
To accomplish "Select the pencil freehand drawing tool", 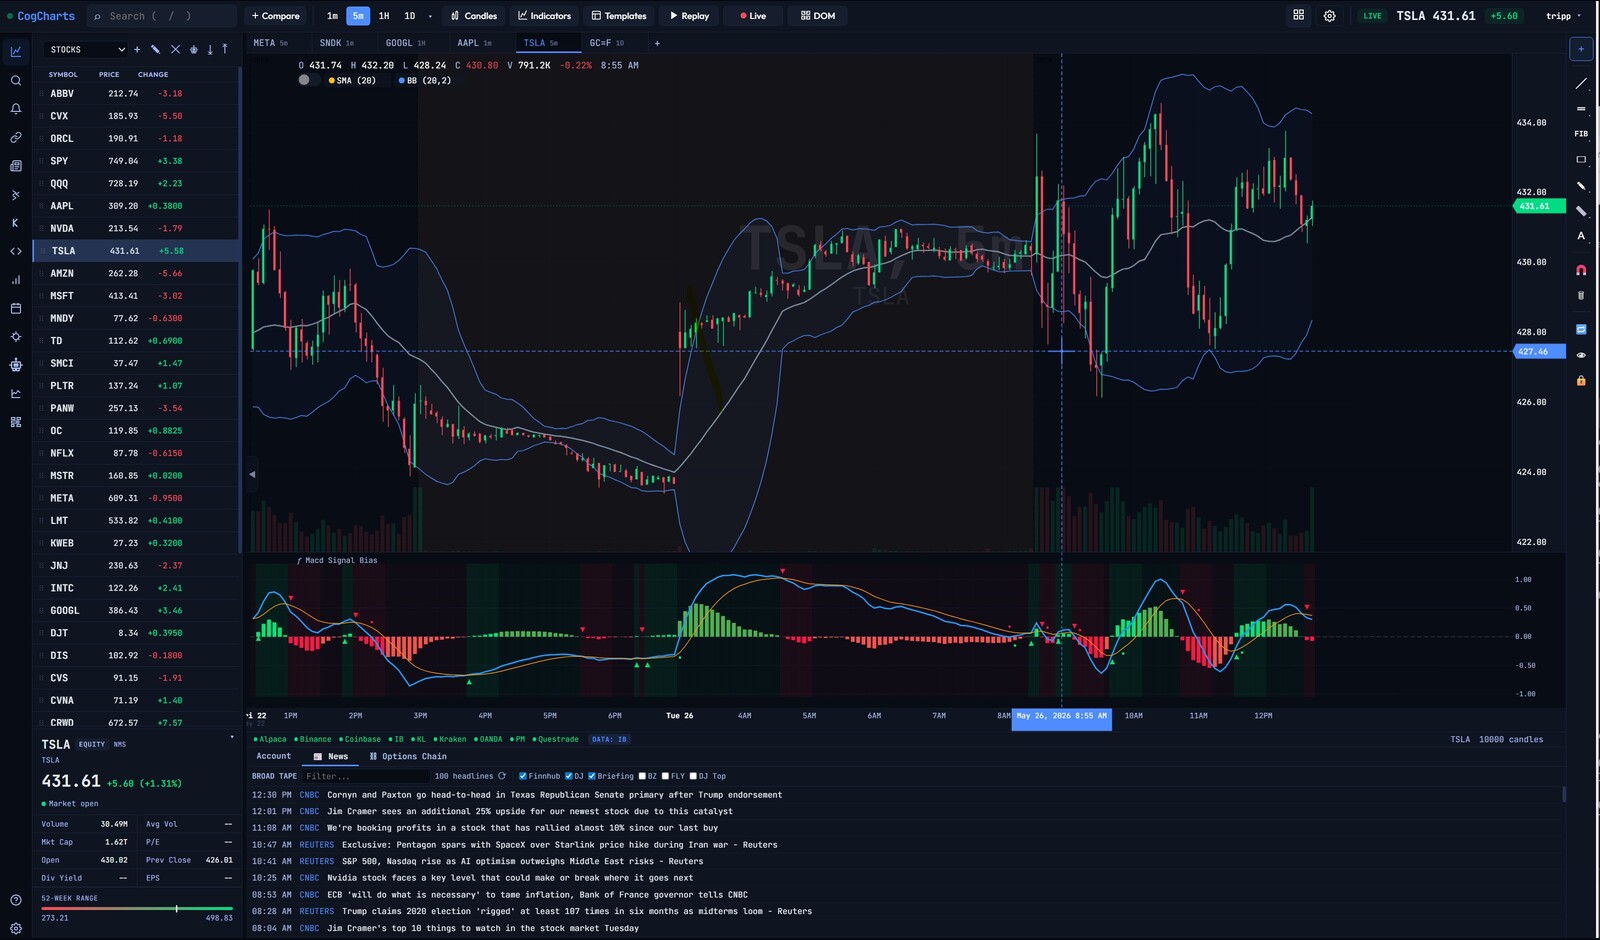I will [x=1581, y=186].
